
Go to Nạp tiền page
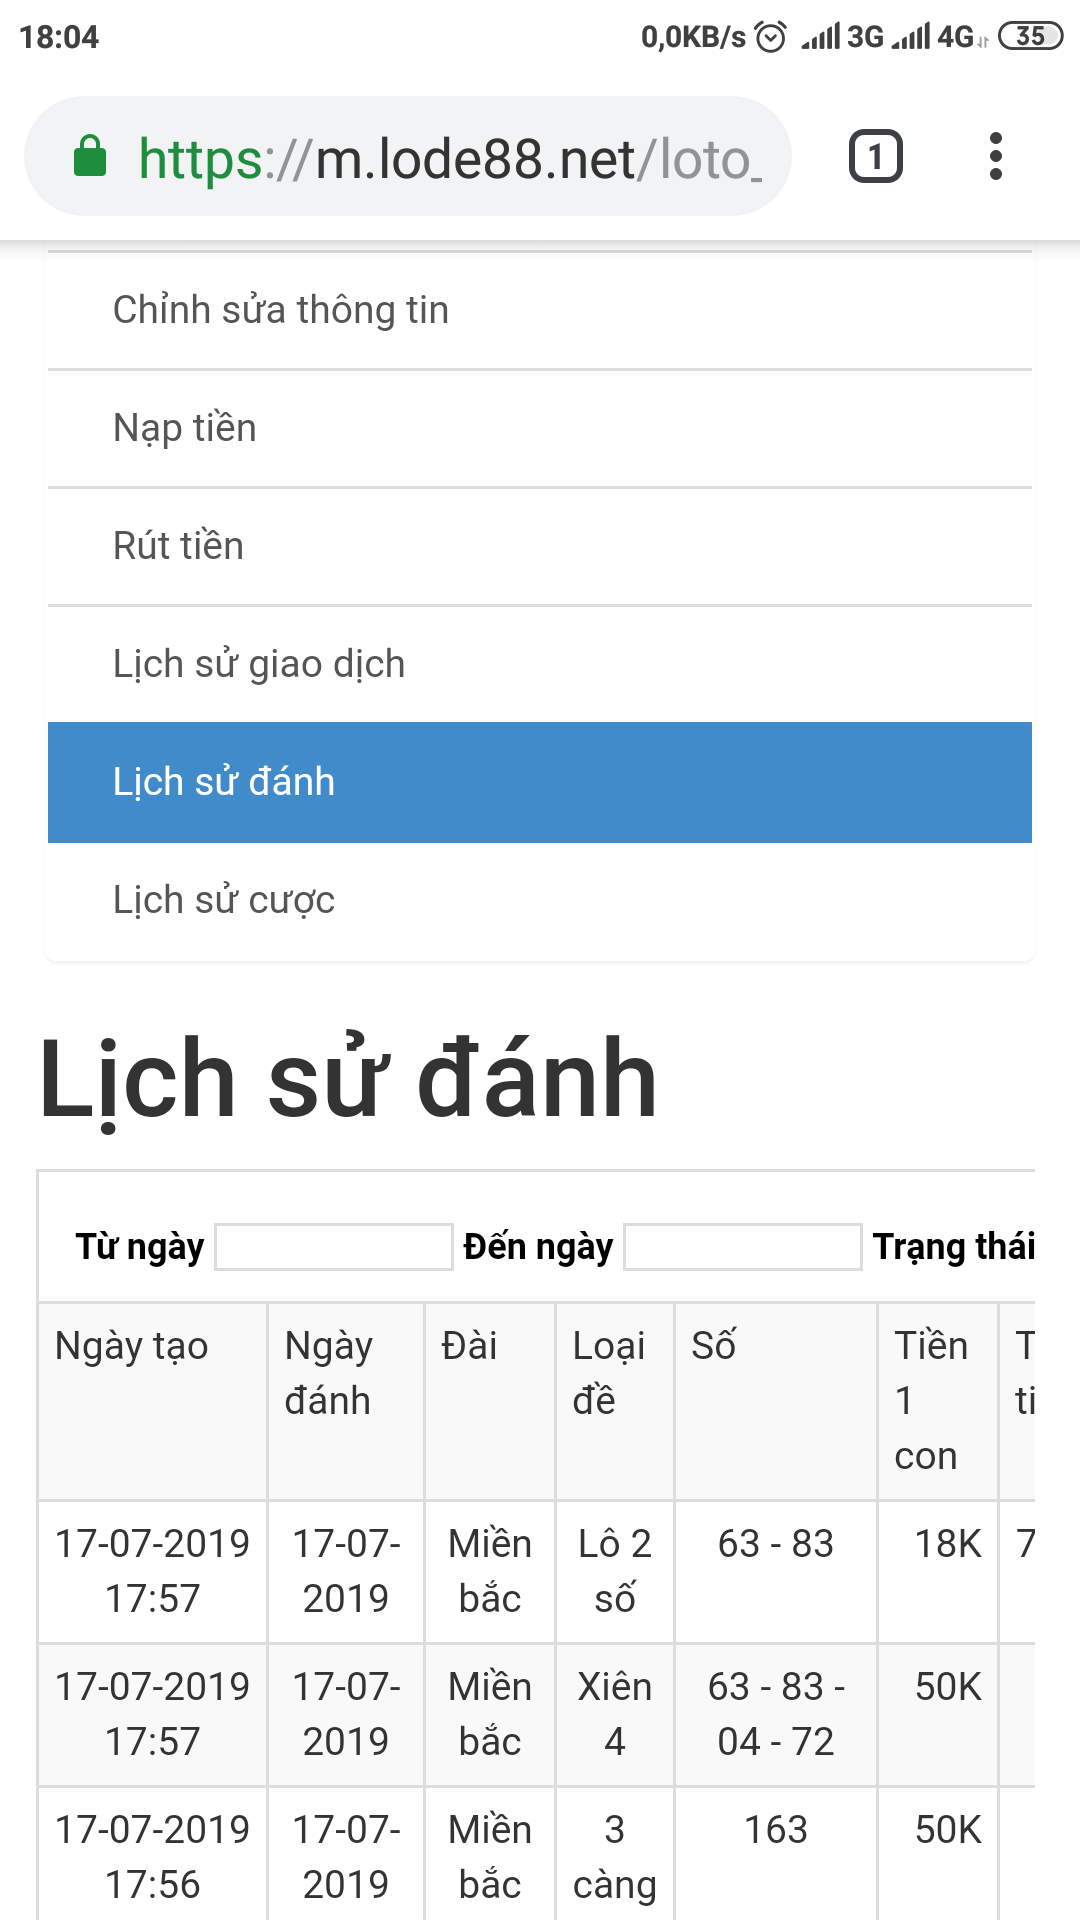point(540,429)
